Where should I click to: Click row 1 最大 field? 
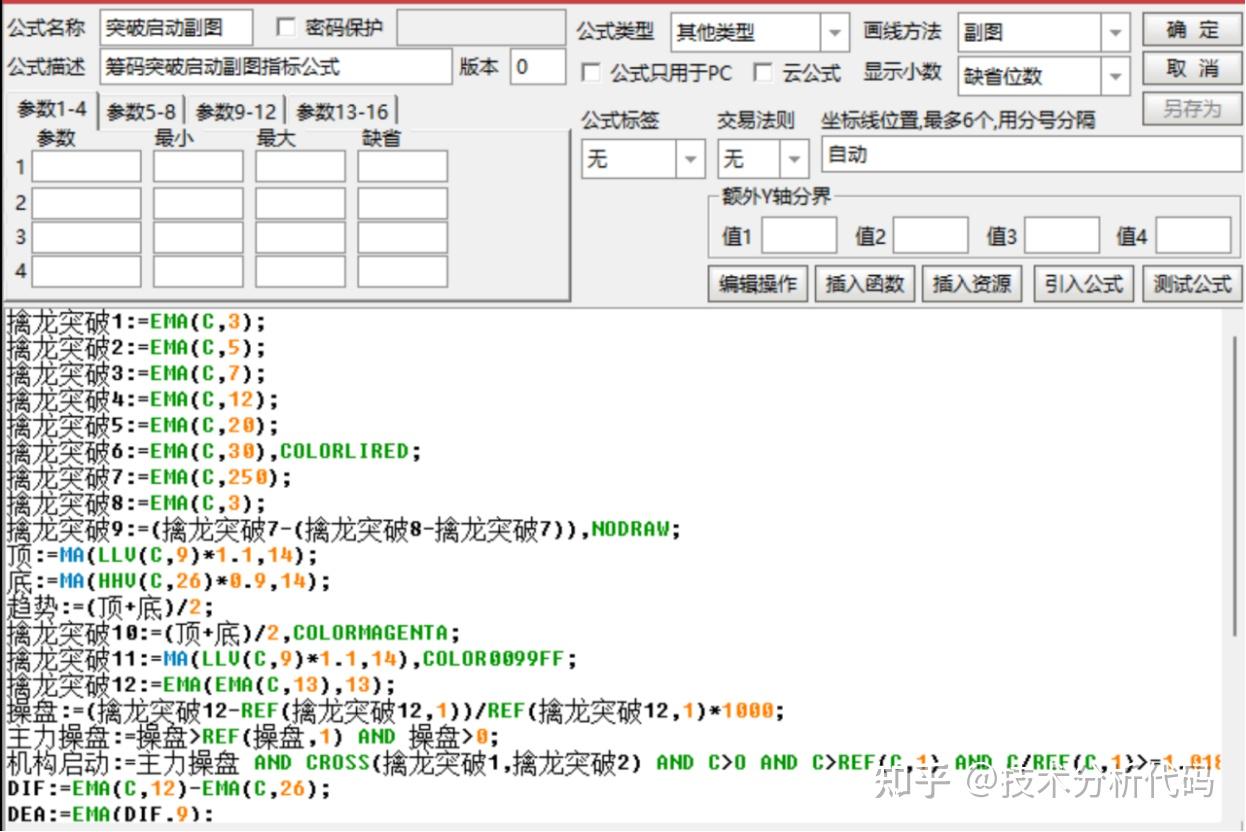point(300,166)
